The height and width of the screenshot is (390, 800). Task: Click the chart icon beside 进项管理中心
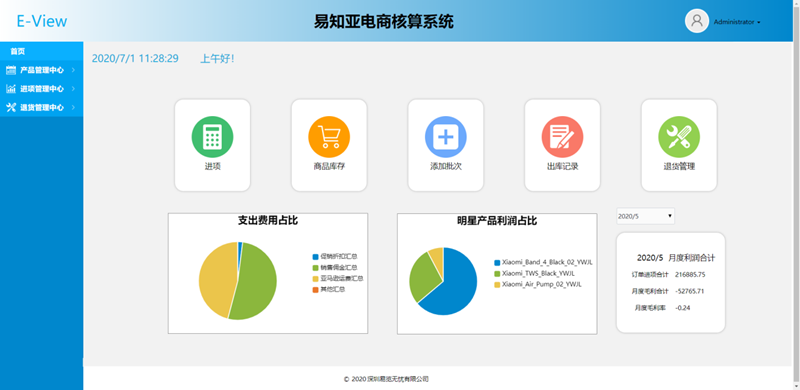pyautogui.click(x=11, y=89)
